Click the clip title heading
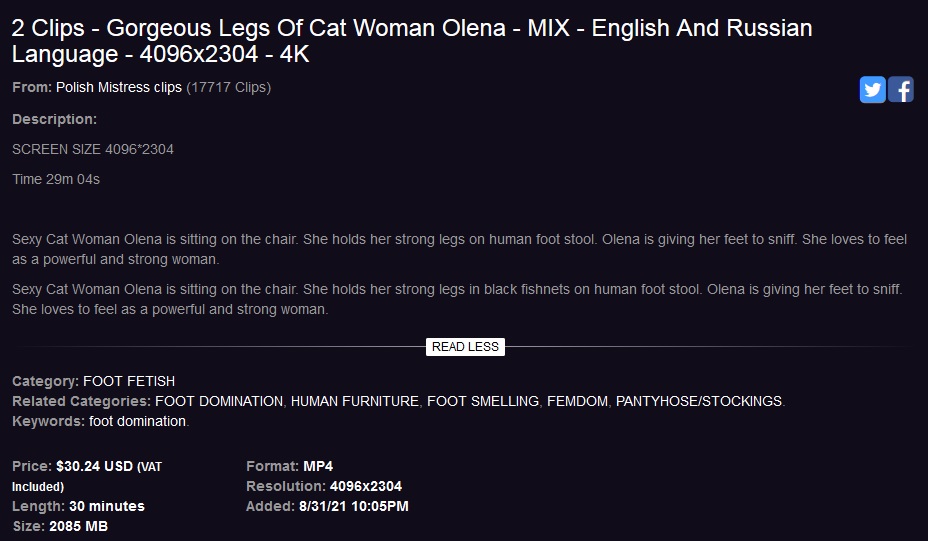This screenshot has height=541, width=928. (412, 41)
